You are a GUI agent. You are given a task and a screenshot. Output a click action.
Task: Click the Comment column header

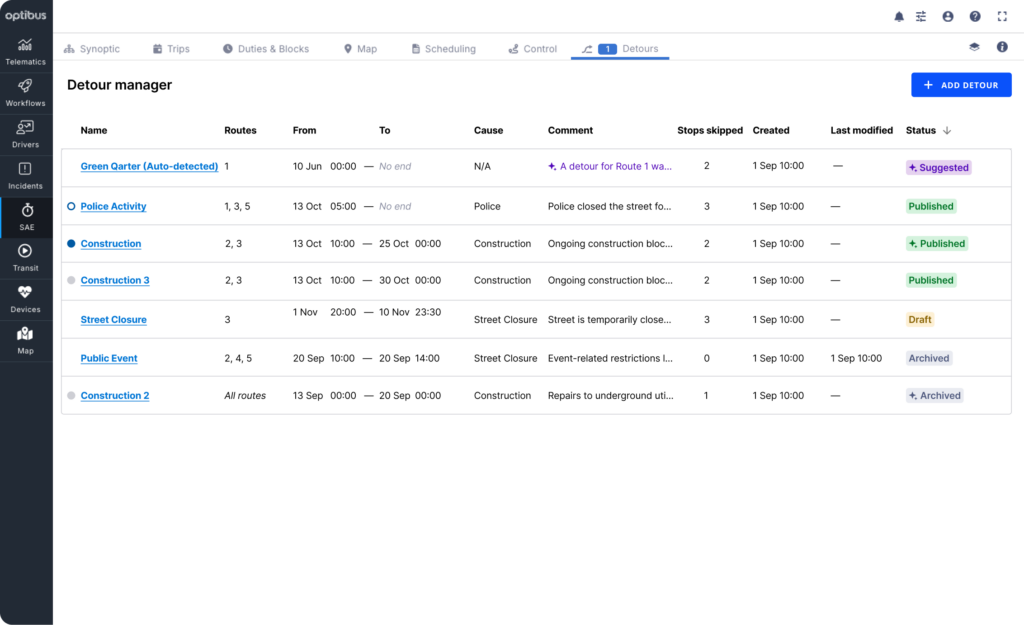click(570, 130)
